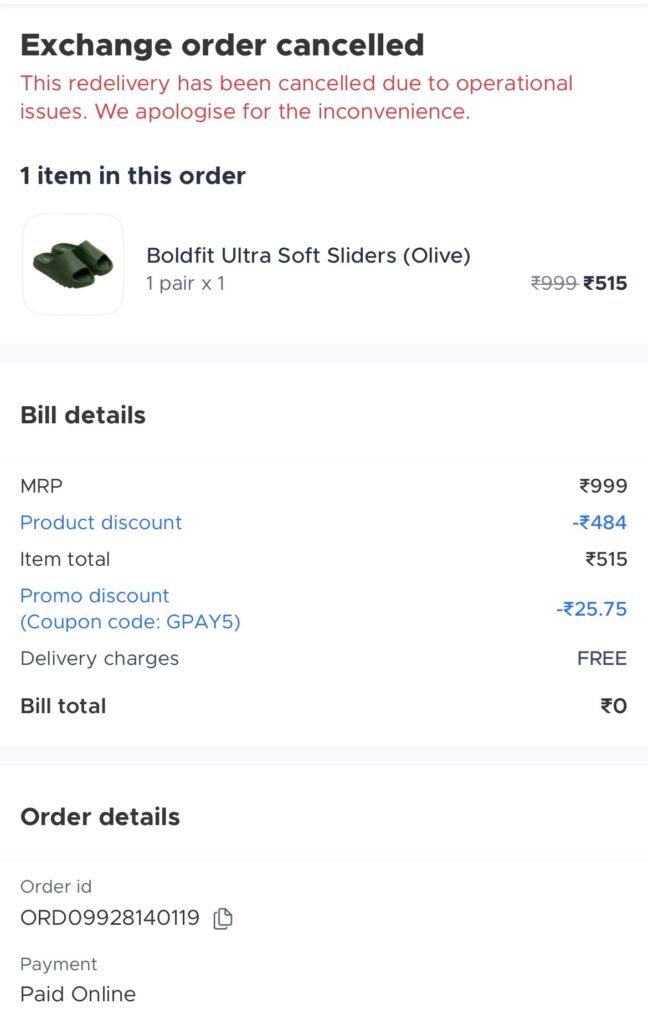Select the red redelivery cancellation message
The image size is (648, 1024).
point(296,97)
